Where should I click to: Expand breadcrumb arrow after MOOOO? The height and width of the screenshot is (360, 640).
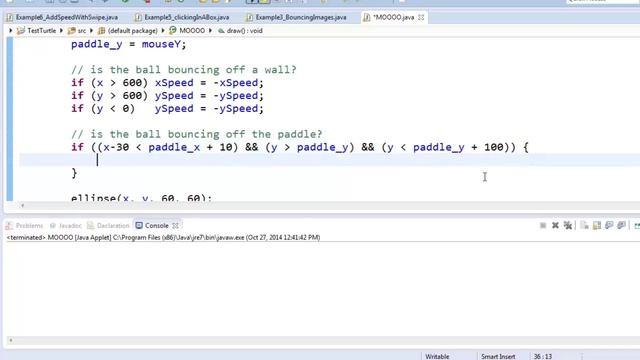pos(211,31)
